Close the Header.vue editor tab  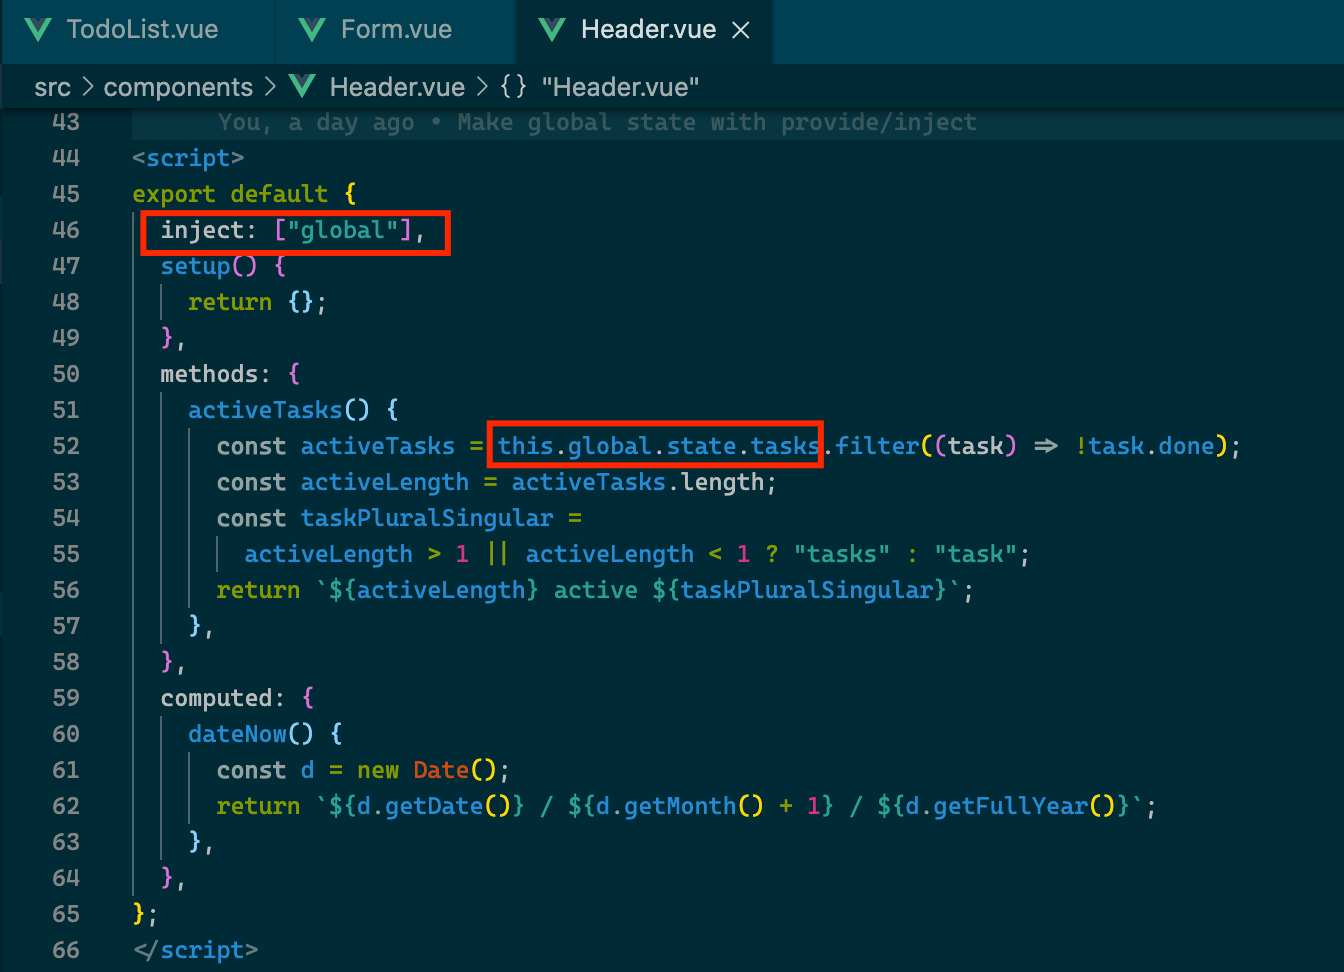point(741,31)
